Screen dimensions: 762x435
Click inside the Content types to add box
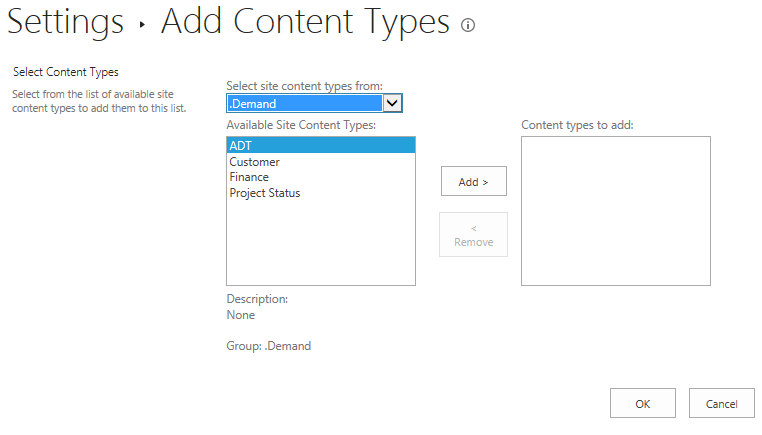(615, 211)
